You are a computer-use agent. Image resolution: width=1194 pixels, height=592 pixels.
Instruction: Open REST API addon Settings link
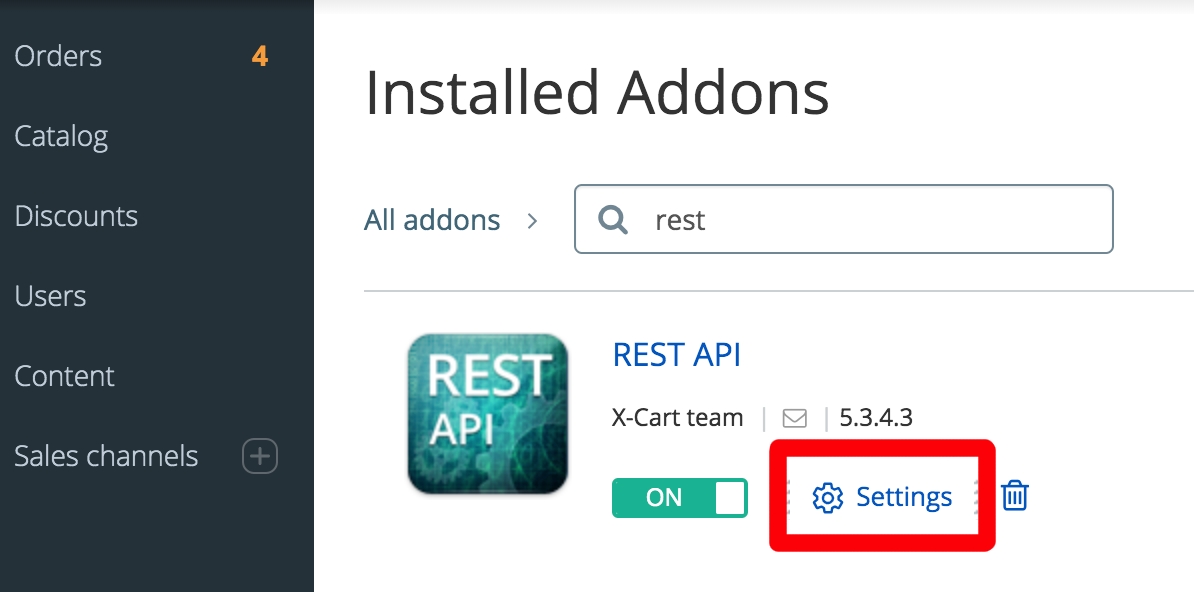point(882,497)
